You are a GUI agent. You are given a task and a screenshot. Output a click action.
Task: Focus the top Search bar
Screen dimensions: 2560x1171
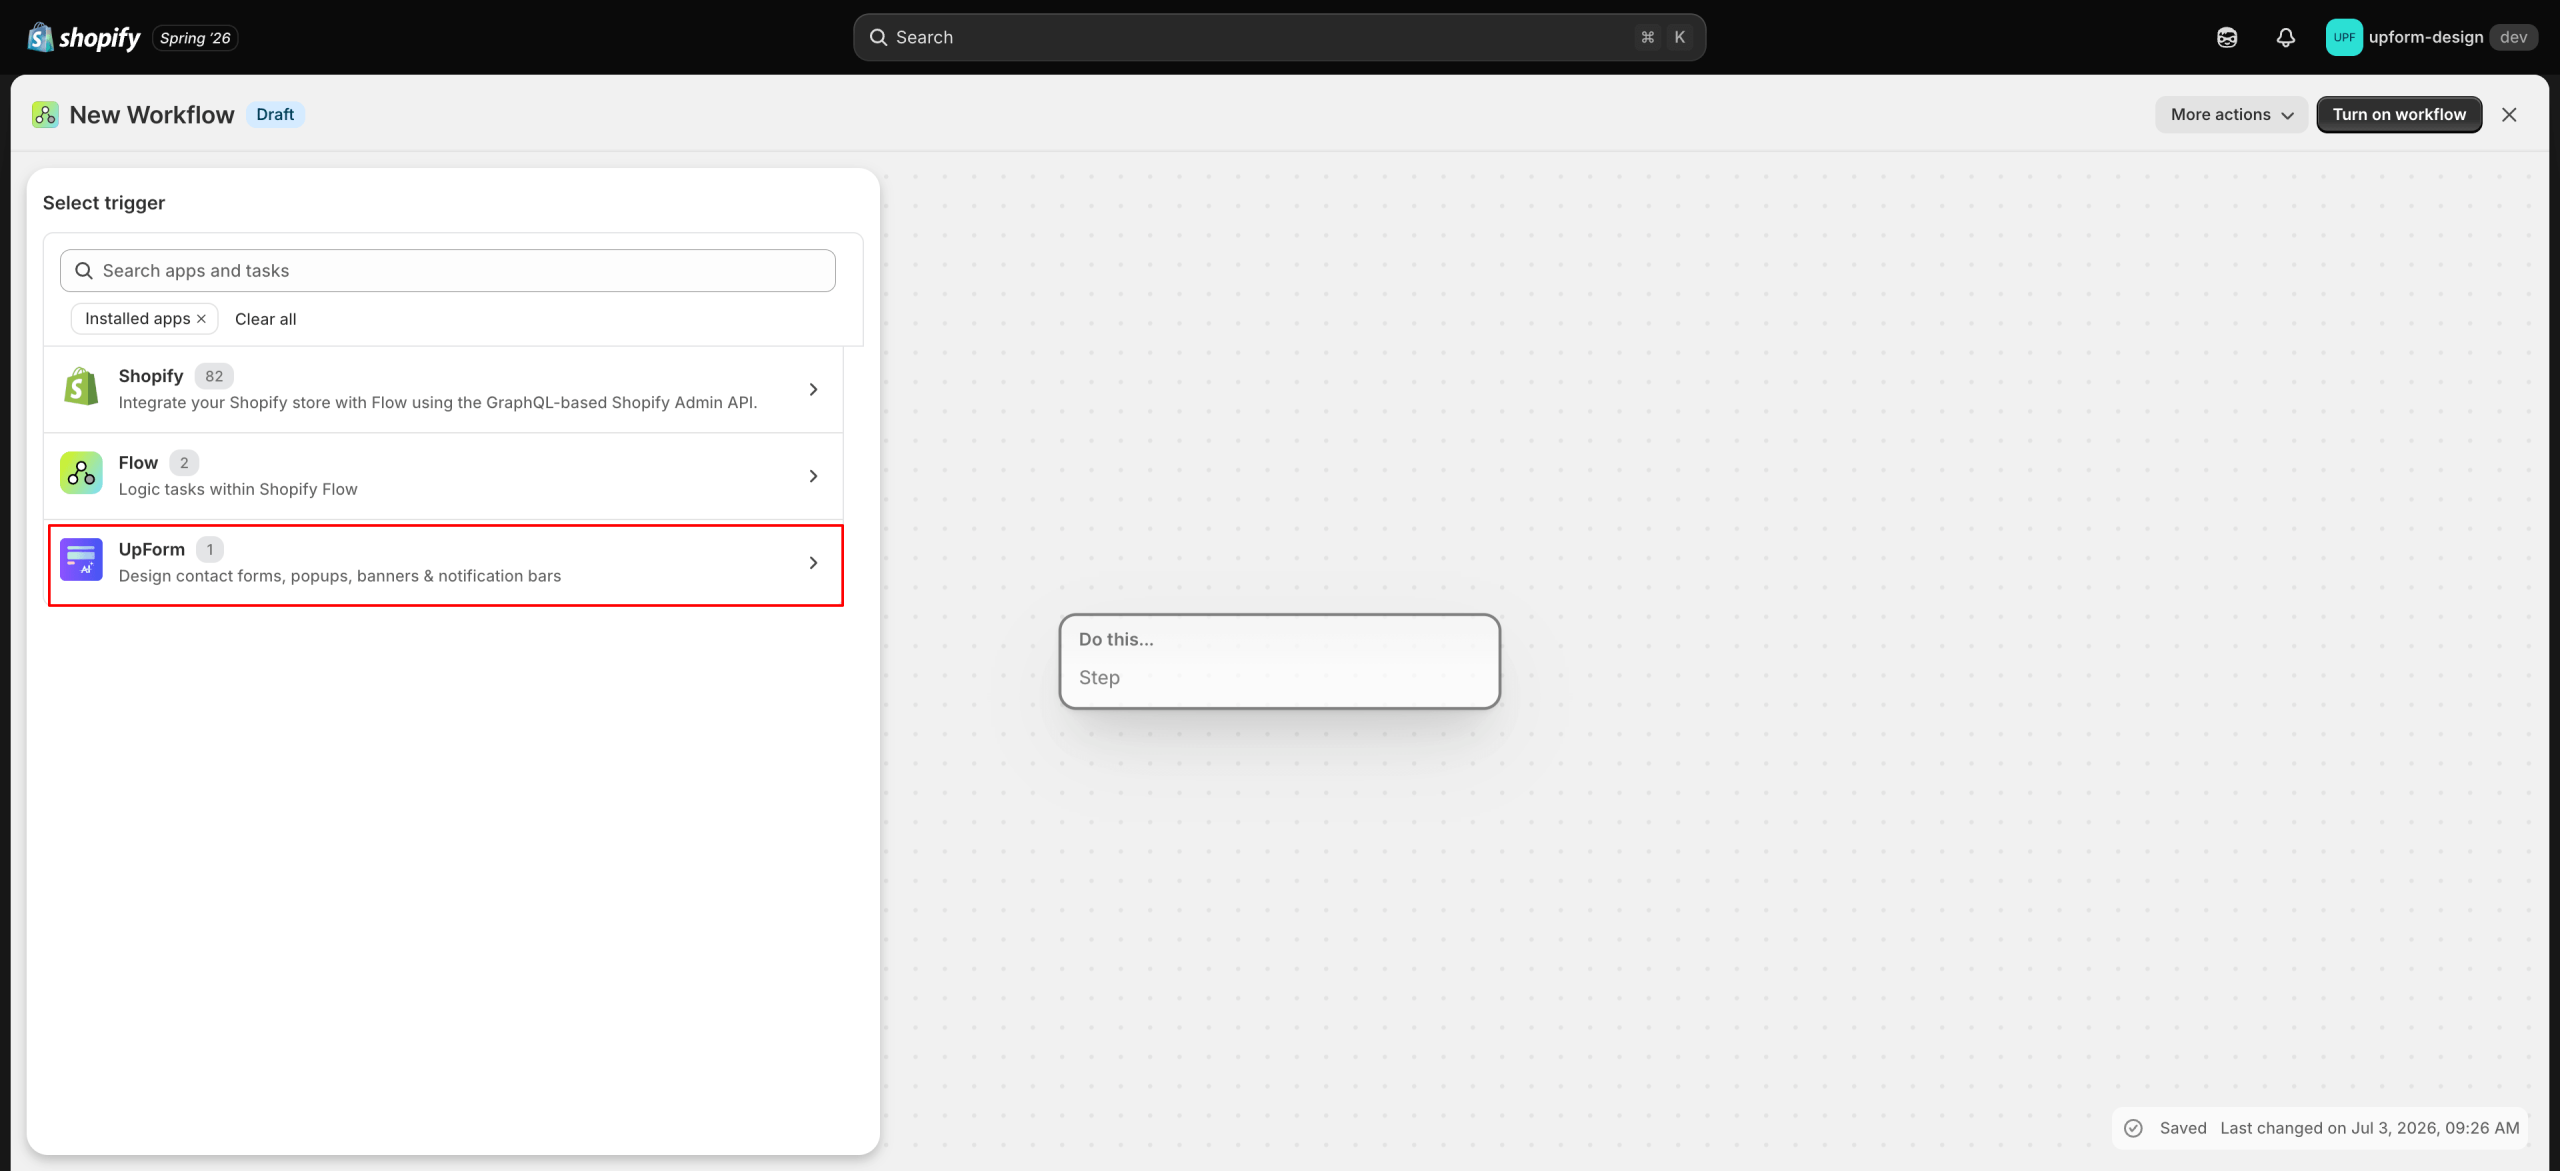(x=1279, y=37)
